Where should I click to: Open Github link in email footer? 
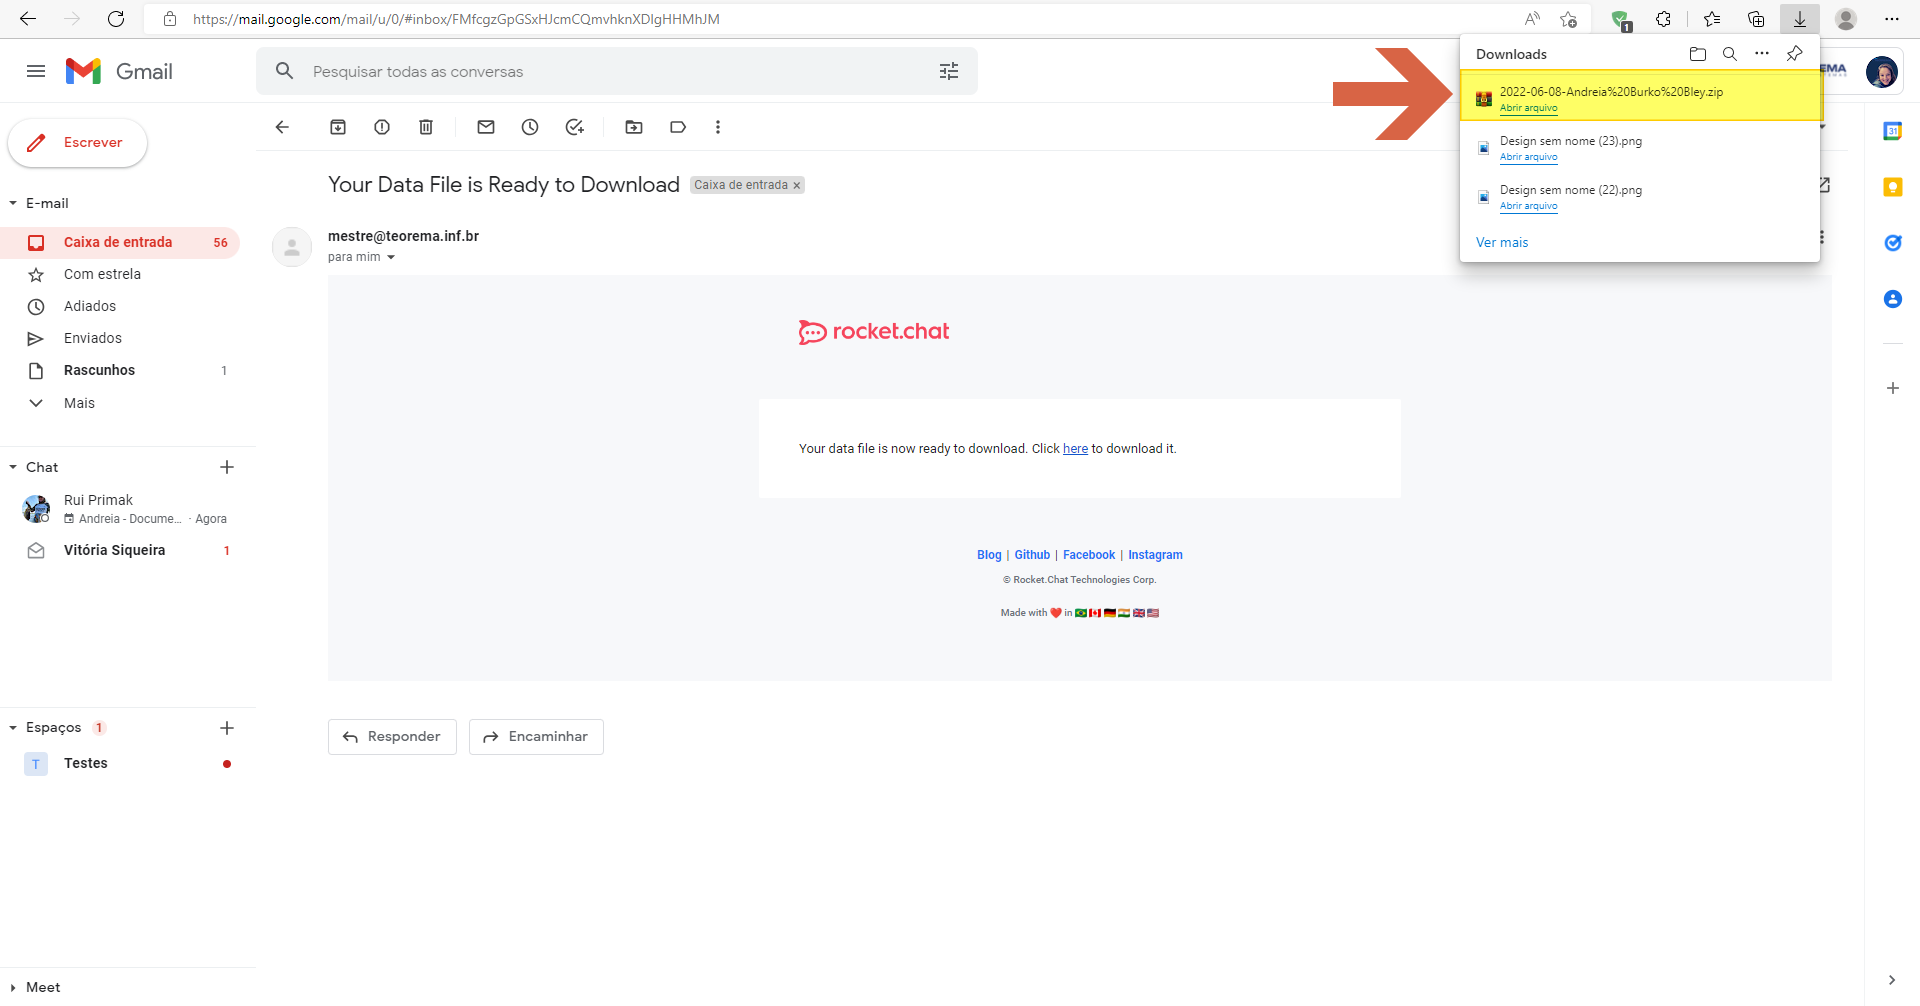point(1032,555)
